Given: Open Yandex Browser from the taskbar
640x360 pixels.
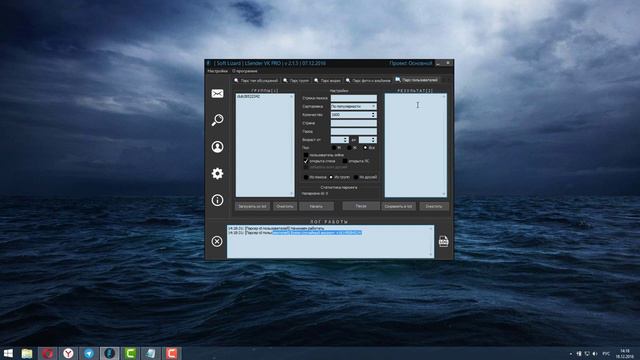Looking at the screenshot, I should [x=68, y=353].
